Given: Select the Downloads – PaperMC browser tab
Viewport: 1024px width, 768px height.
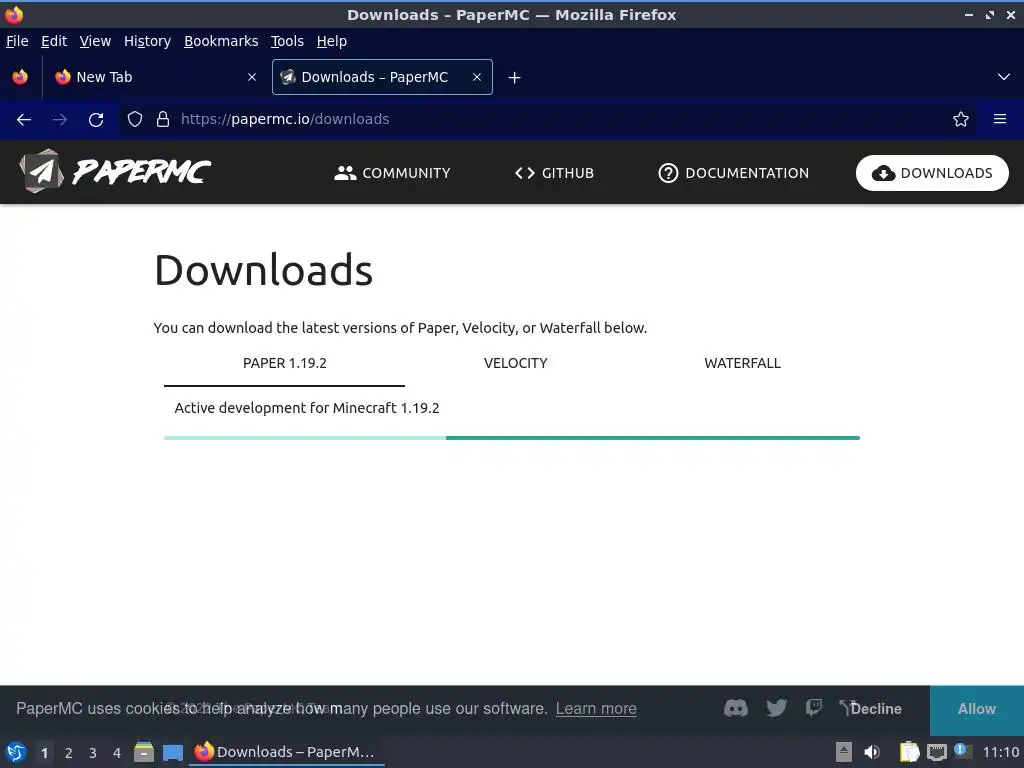Looking at the screenshot, I should click(x=382, y=77).
